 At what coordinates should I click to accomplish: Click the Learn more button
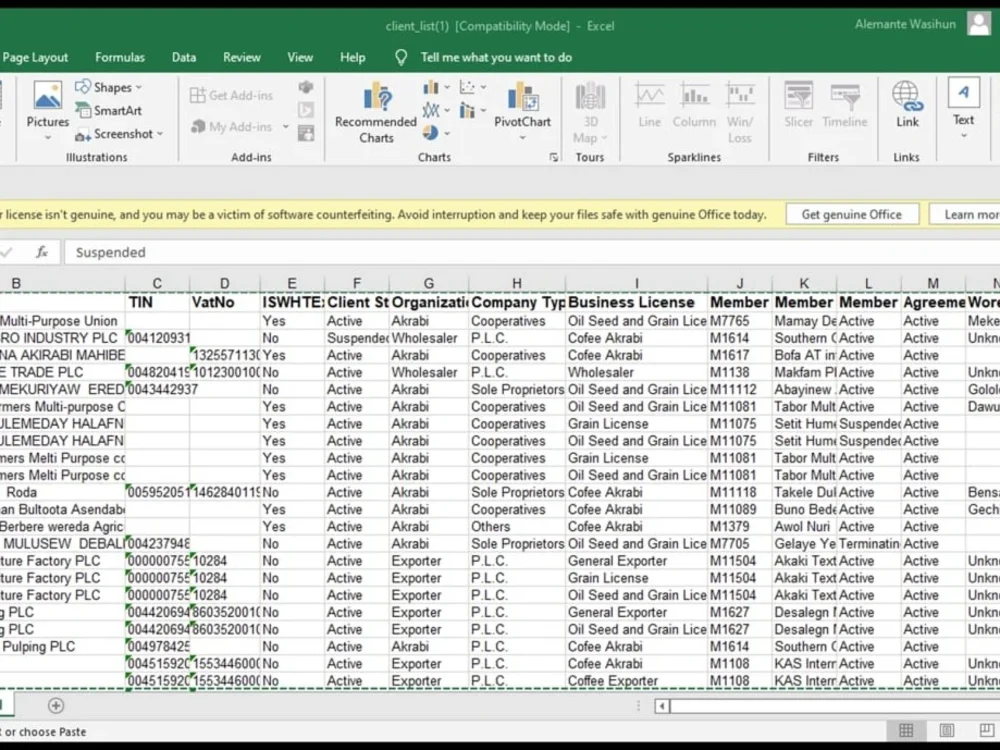965,214
